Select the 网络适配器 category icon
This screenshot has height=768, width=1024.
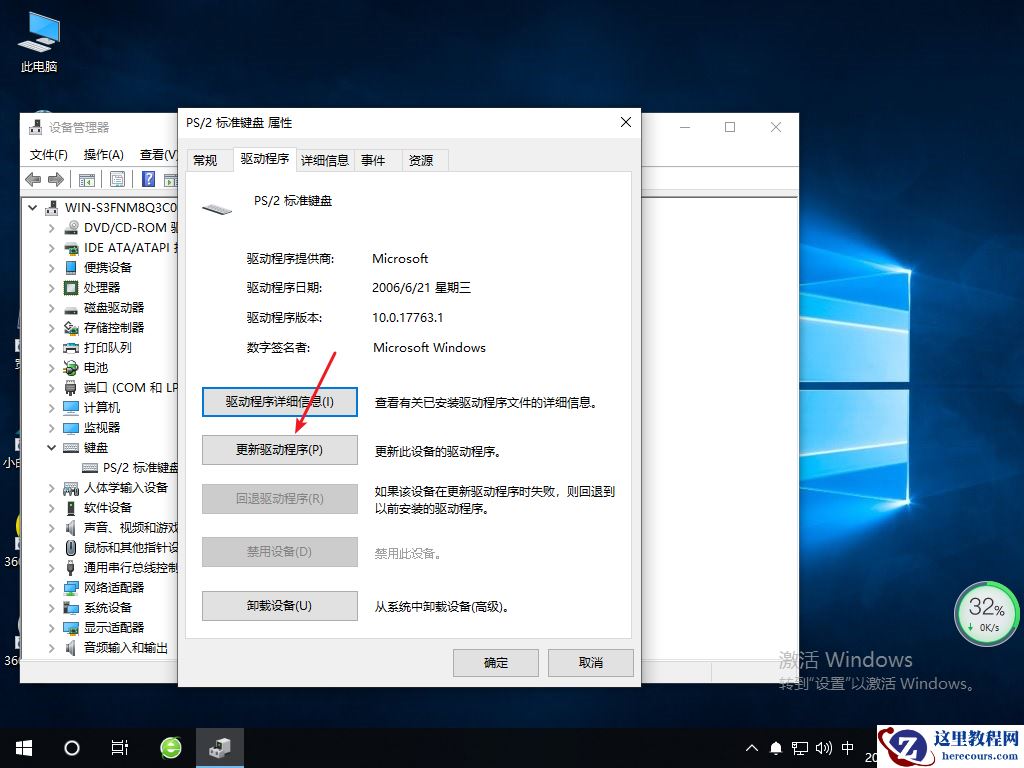[x=72, y=587]
